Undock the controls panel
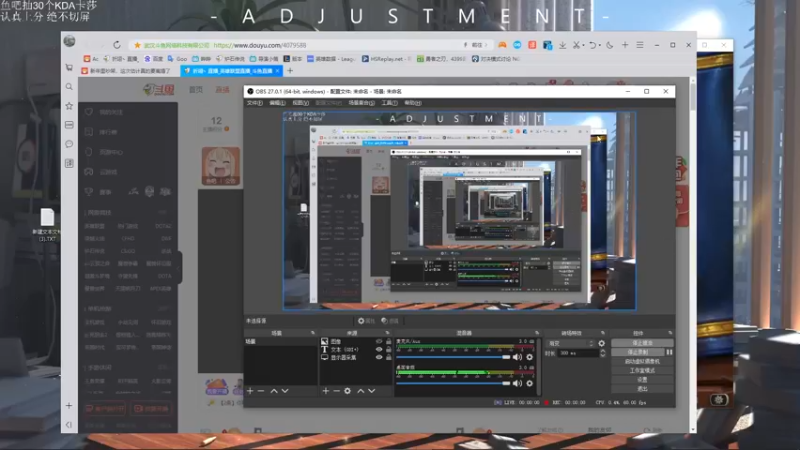The width and height of the screenshot is (800, 450). point(670,333)
